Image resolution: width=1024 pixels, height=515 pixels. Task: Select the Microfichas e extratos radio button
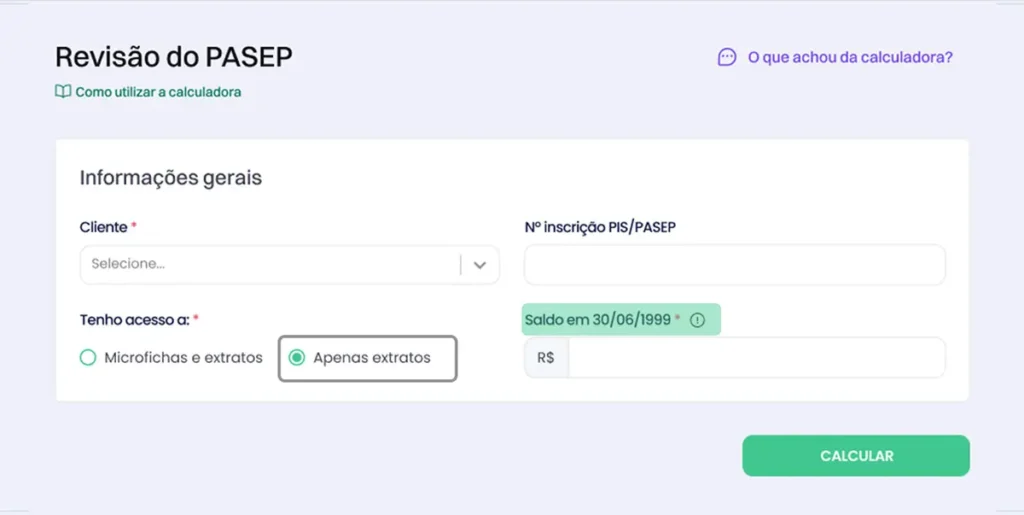(88, 357)
